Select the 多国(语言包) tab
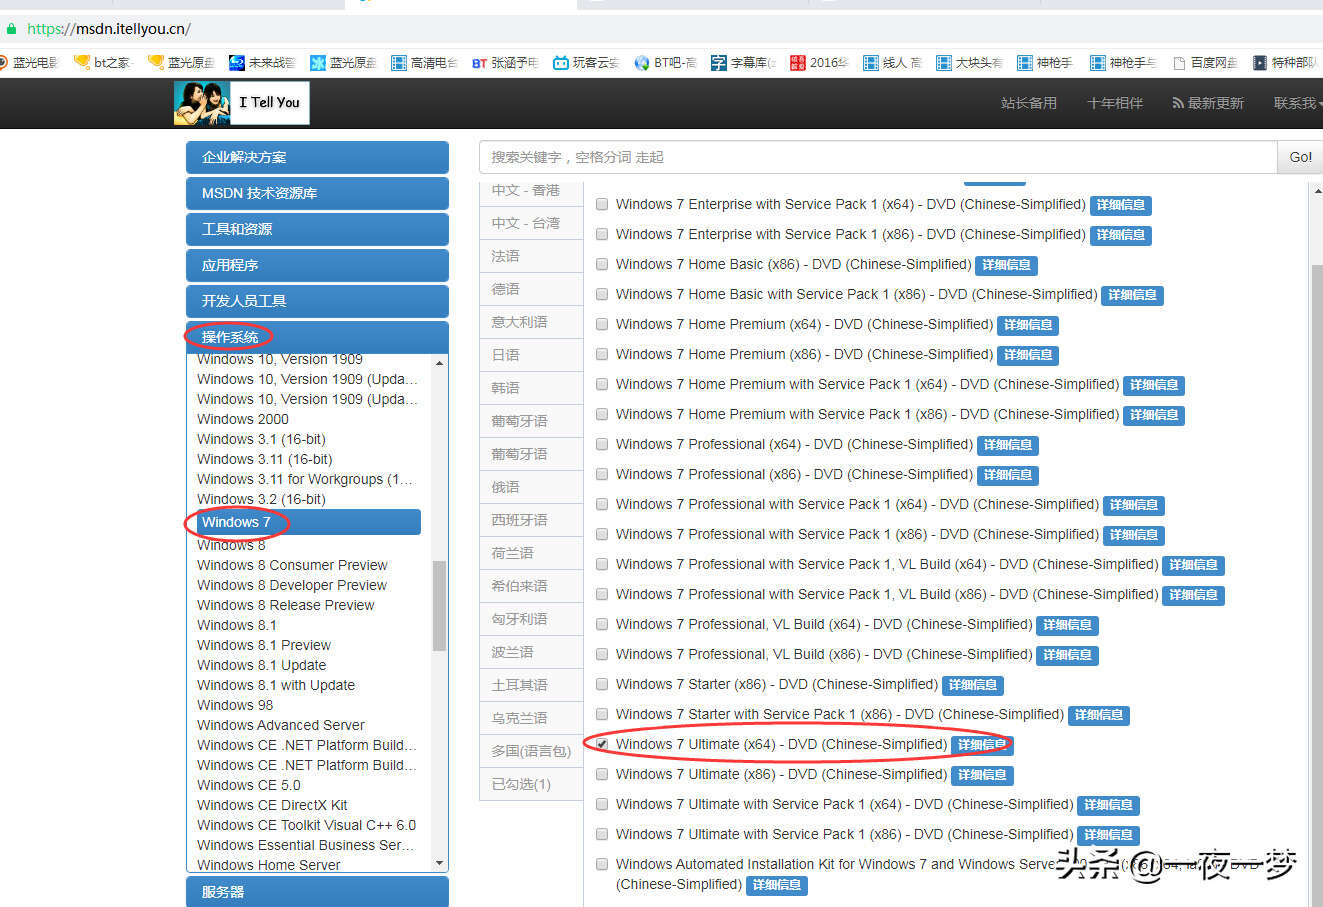Image resolution: width=1323 pixels, height=907 pixels. tap(531, 751)
